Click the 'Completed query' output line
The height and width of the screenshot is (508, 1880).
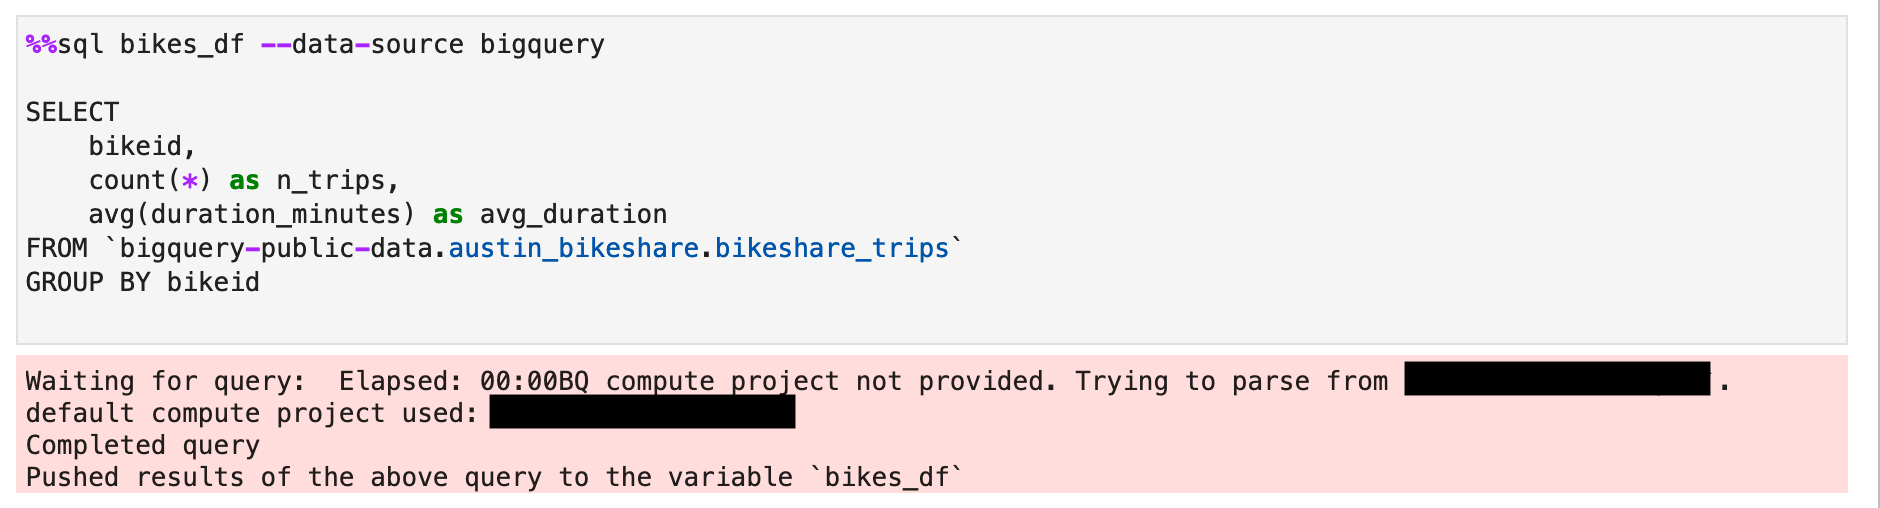point(143,445)
